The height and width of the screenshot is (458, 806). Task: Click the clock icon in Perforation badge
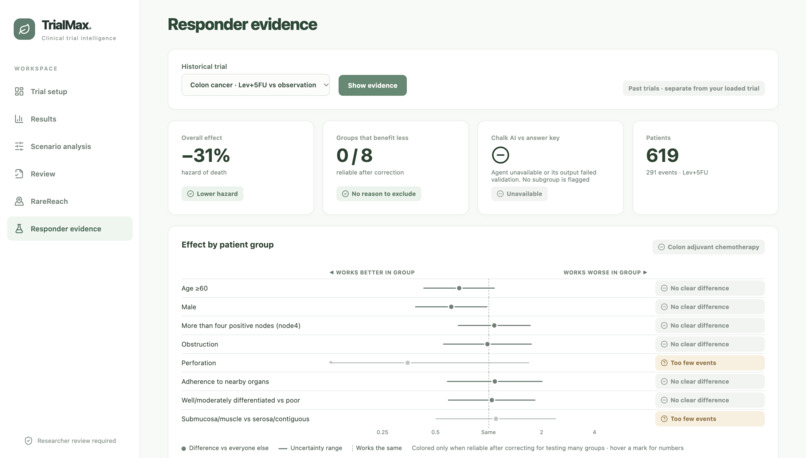click(664, 363)
